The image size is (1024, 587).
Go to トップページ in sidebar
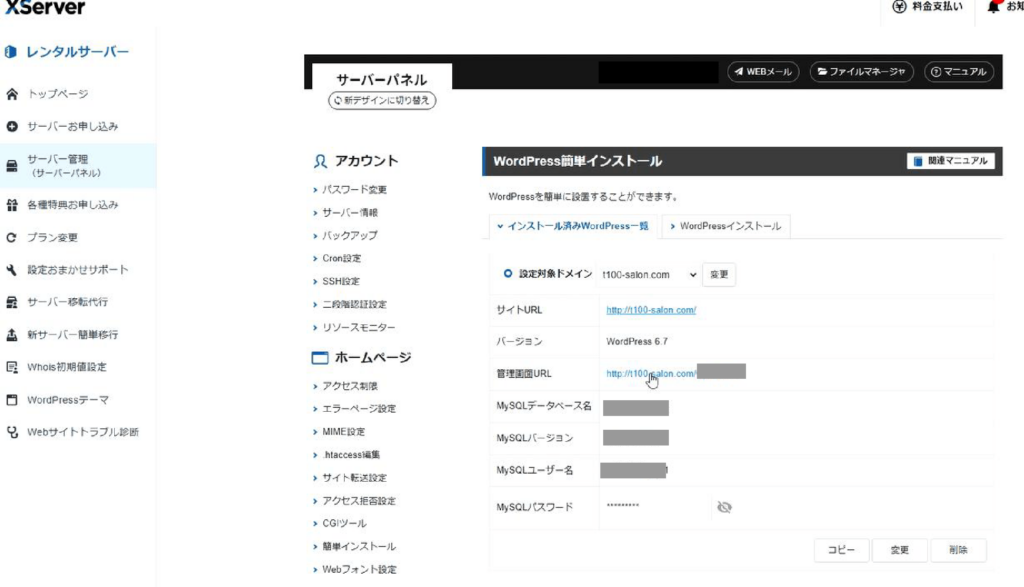click(x=57, y=94)
